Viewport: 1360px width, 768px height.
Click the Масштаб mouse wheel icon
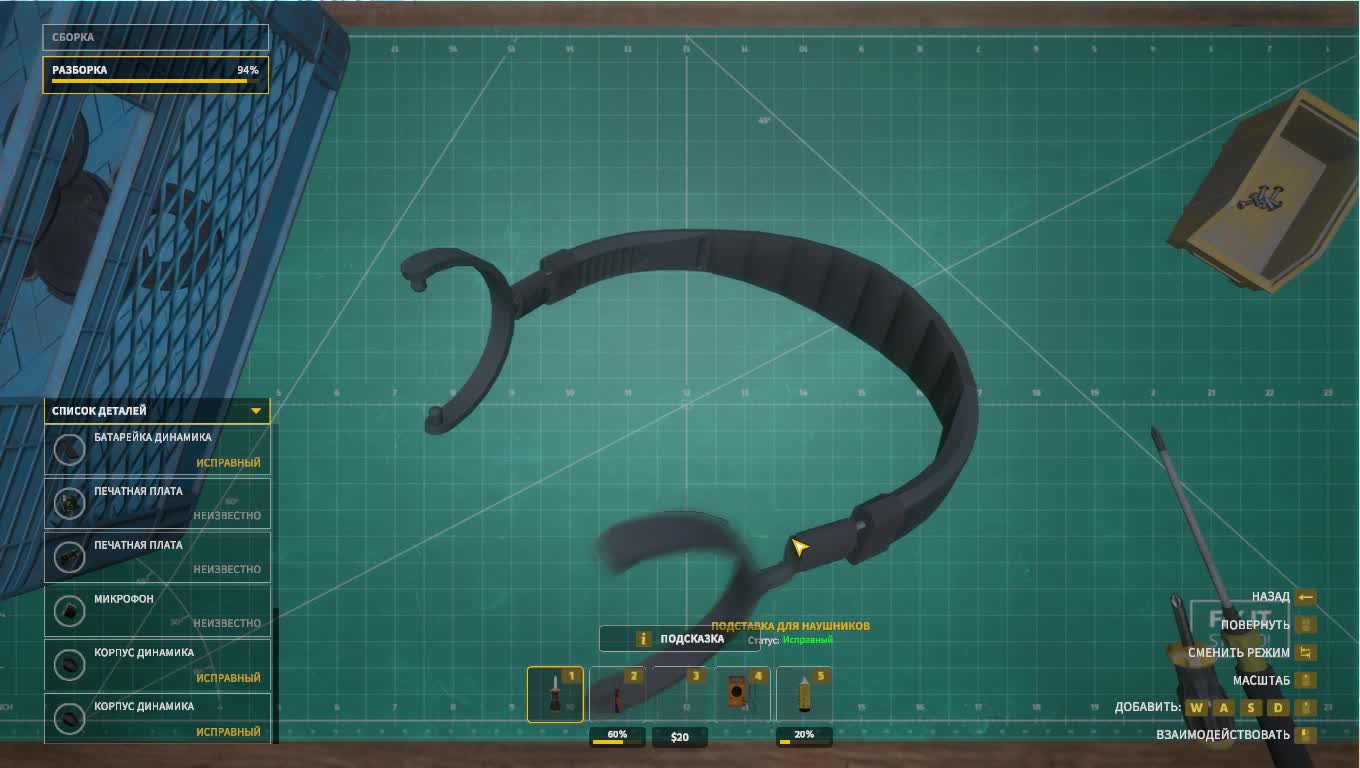[1305, 680]
